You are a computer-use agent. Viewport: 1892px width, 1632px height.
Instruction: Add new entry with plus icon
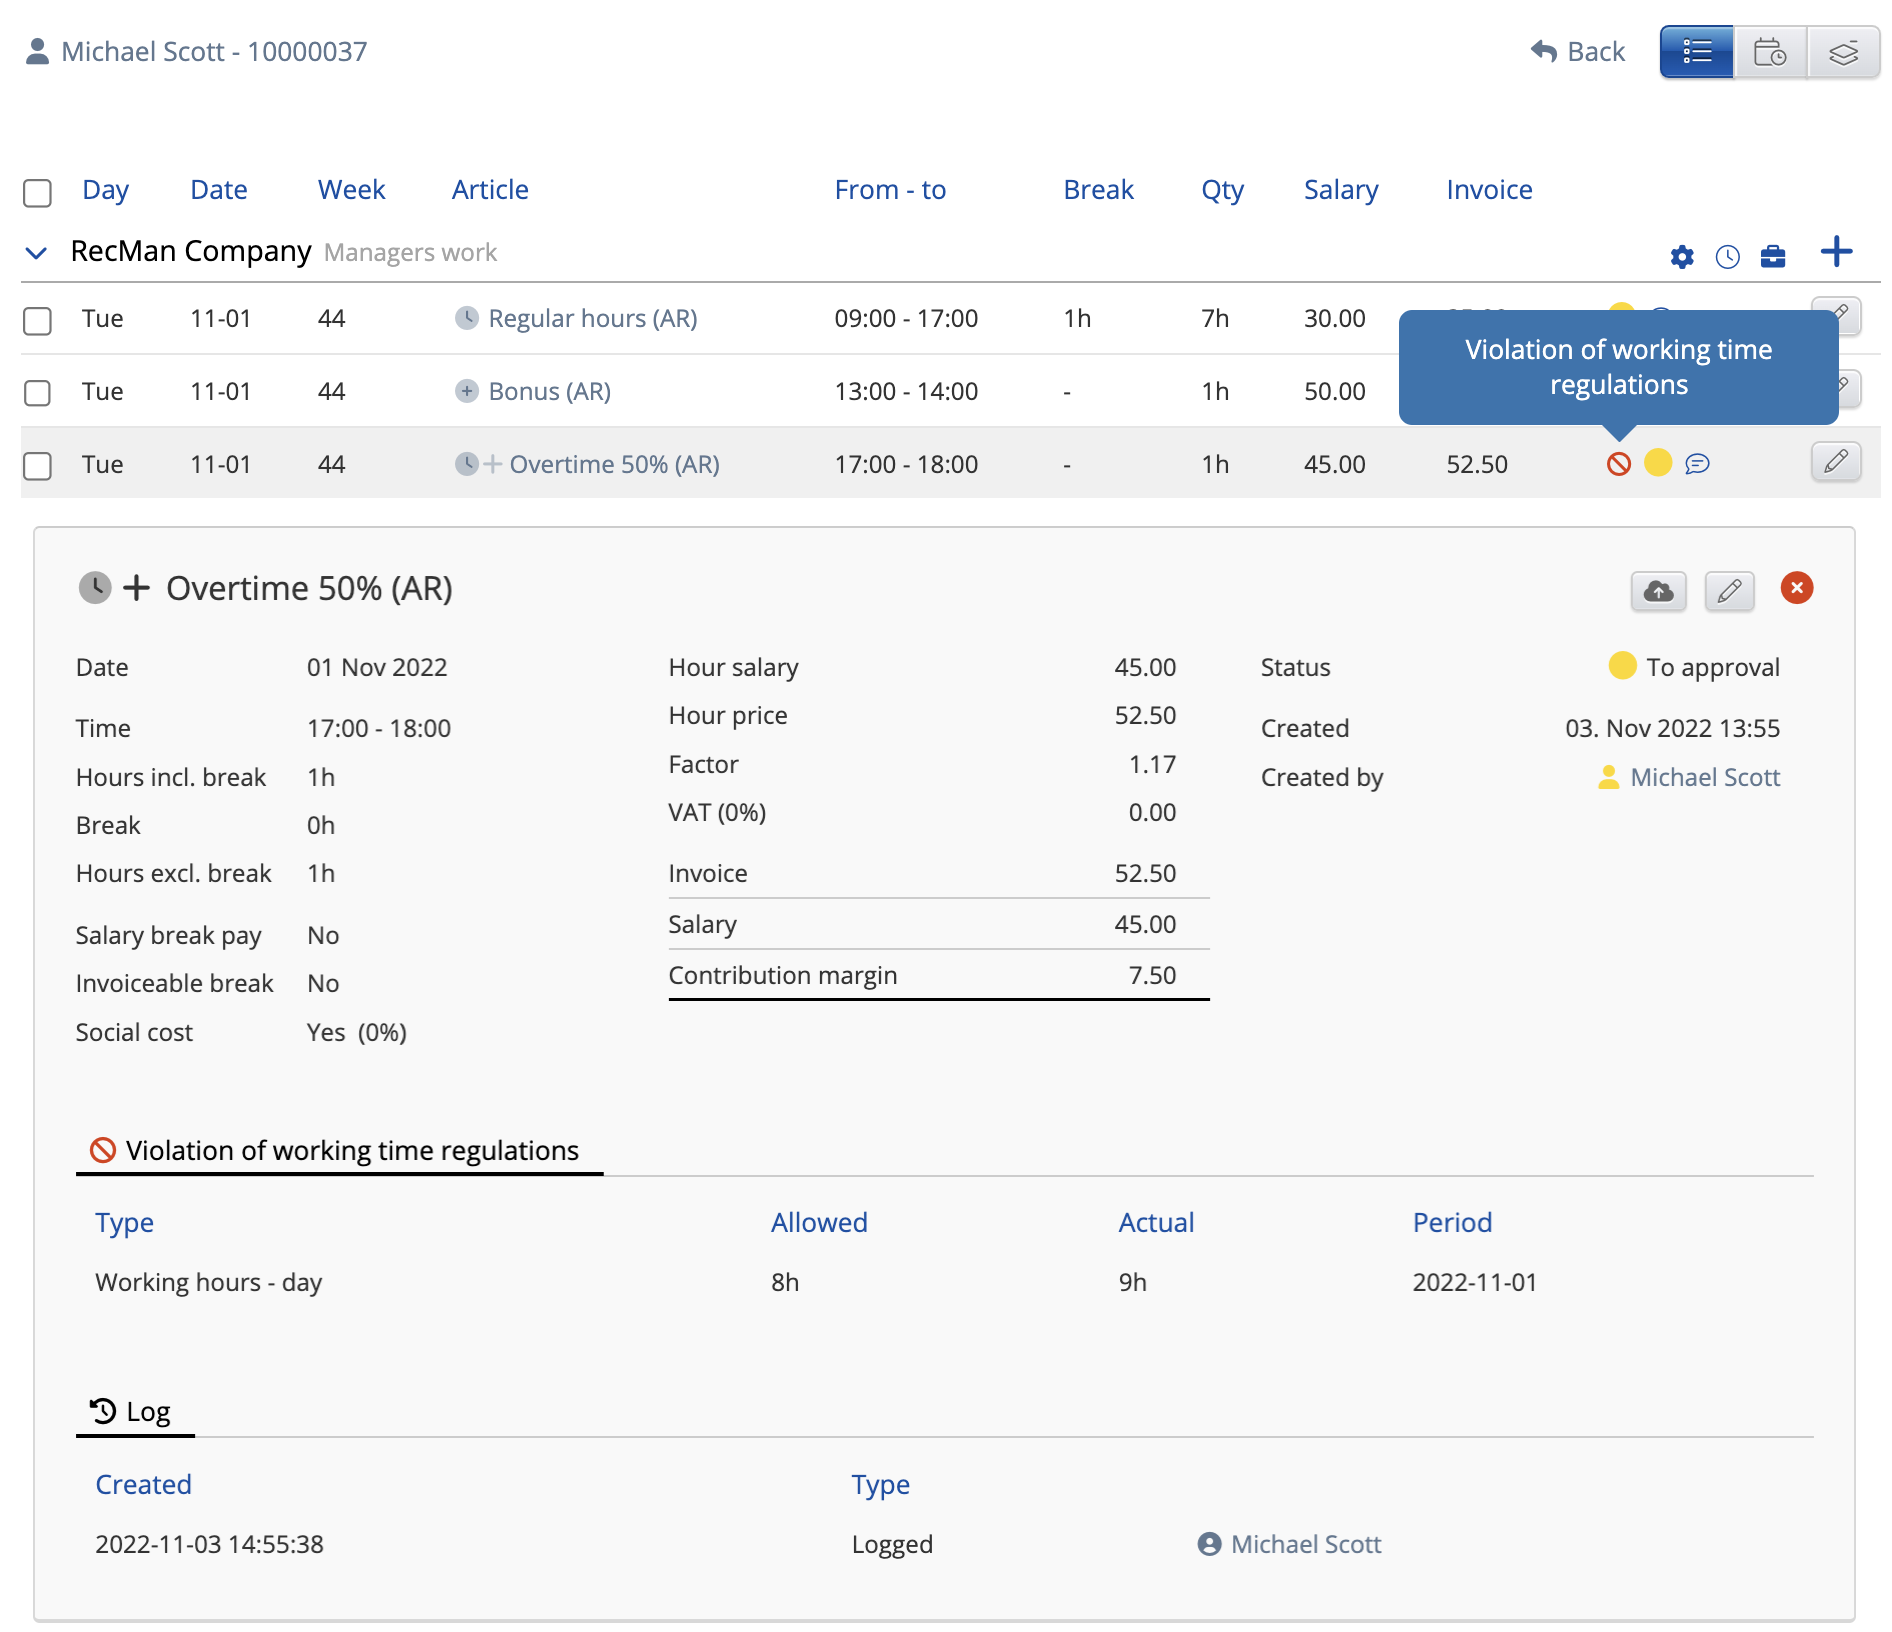(1836, 252)
